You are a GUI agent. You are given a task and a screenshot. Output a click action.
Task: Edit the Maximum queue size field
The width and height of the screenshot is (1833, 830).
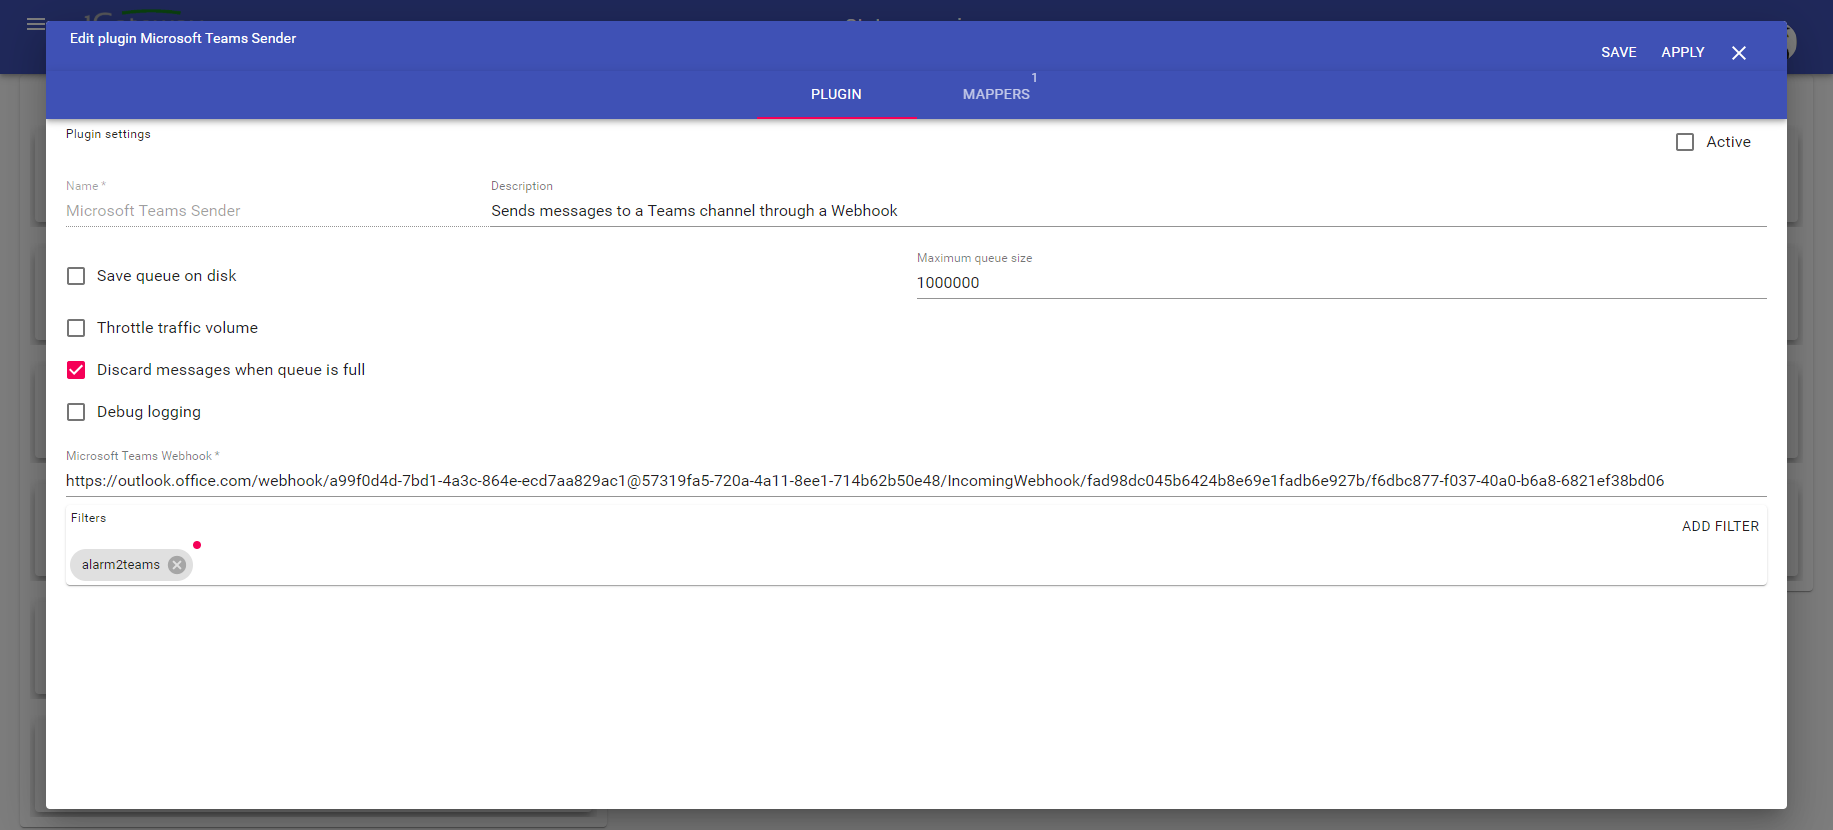pyautogui.click(x=1341, y=283)
